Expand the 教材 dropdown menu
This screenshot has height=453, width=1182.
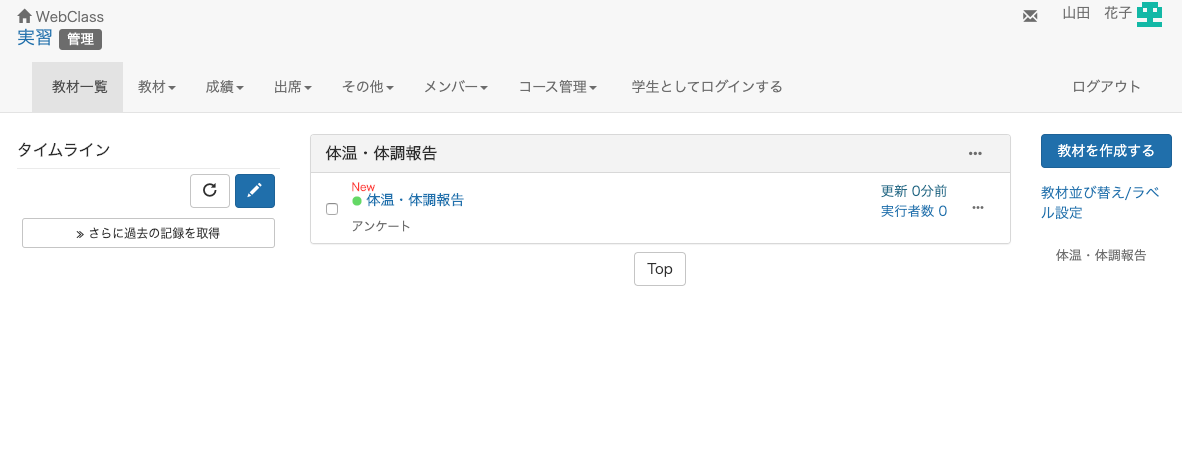pyautogui.click(x=157, y=87)
